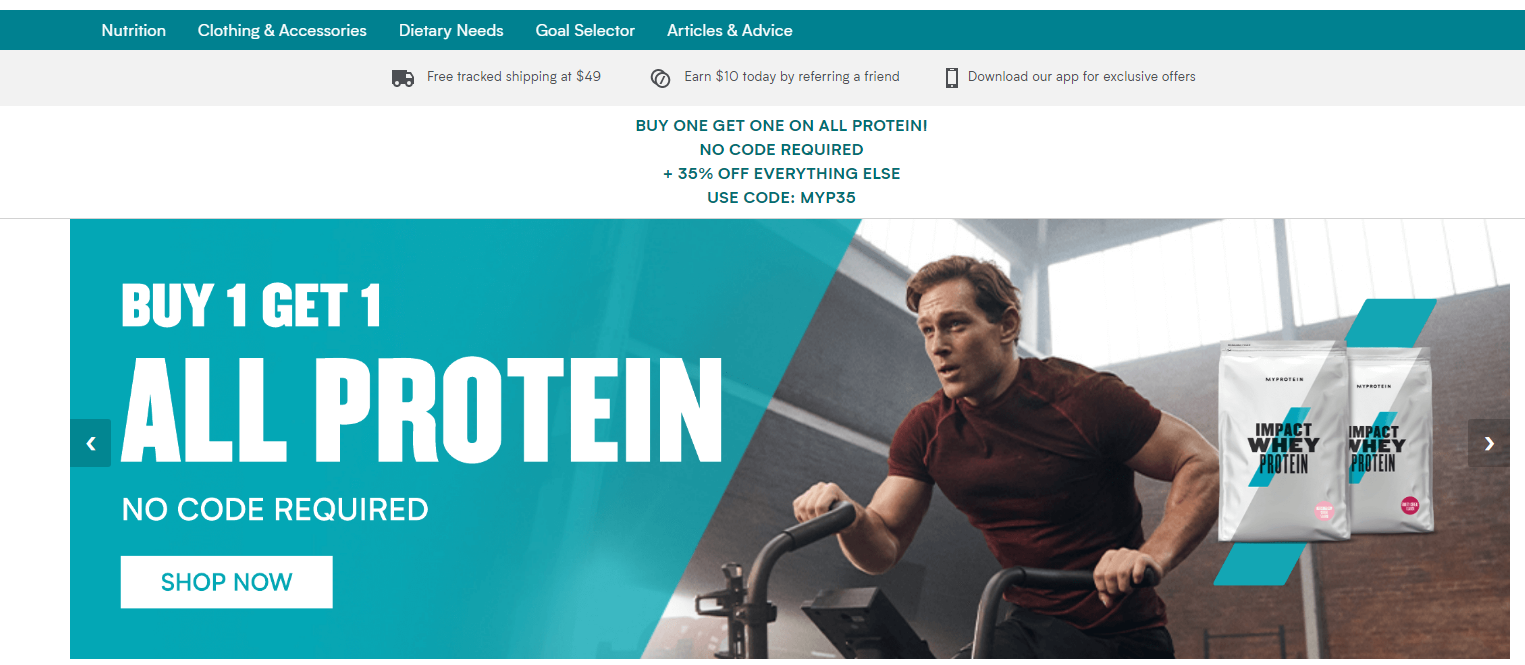Open Earn $10 referring a friend link
The width and height of the screenshot is (1525, 665).
tap(792, 76)
